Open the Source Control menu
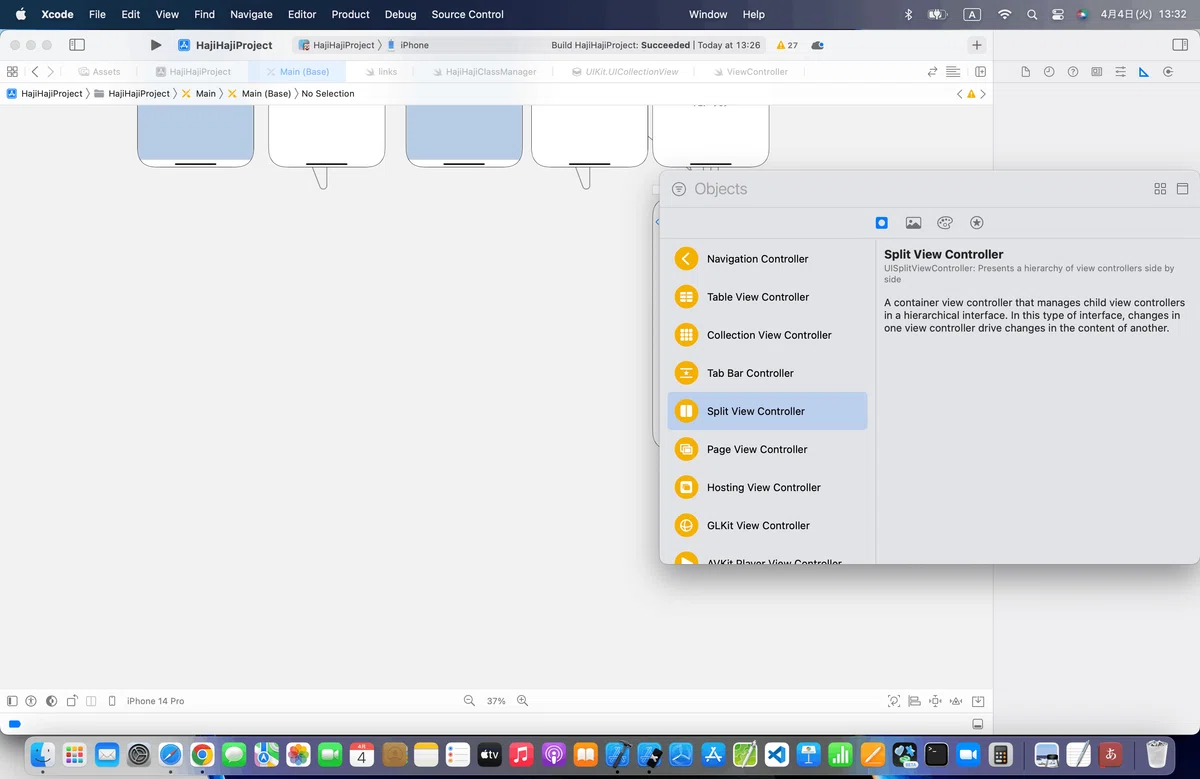Viewport: 1200px width, 779px height. tap(467, 14)
